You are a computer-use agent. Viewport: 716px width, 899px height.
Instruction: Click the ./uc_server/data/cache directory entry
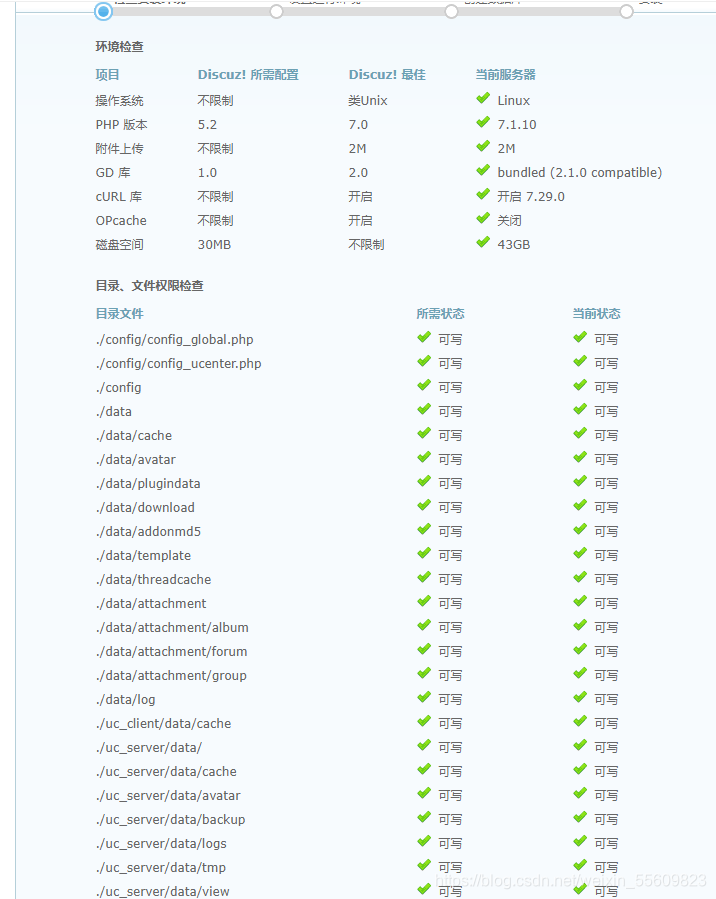166,772
